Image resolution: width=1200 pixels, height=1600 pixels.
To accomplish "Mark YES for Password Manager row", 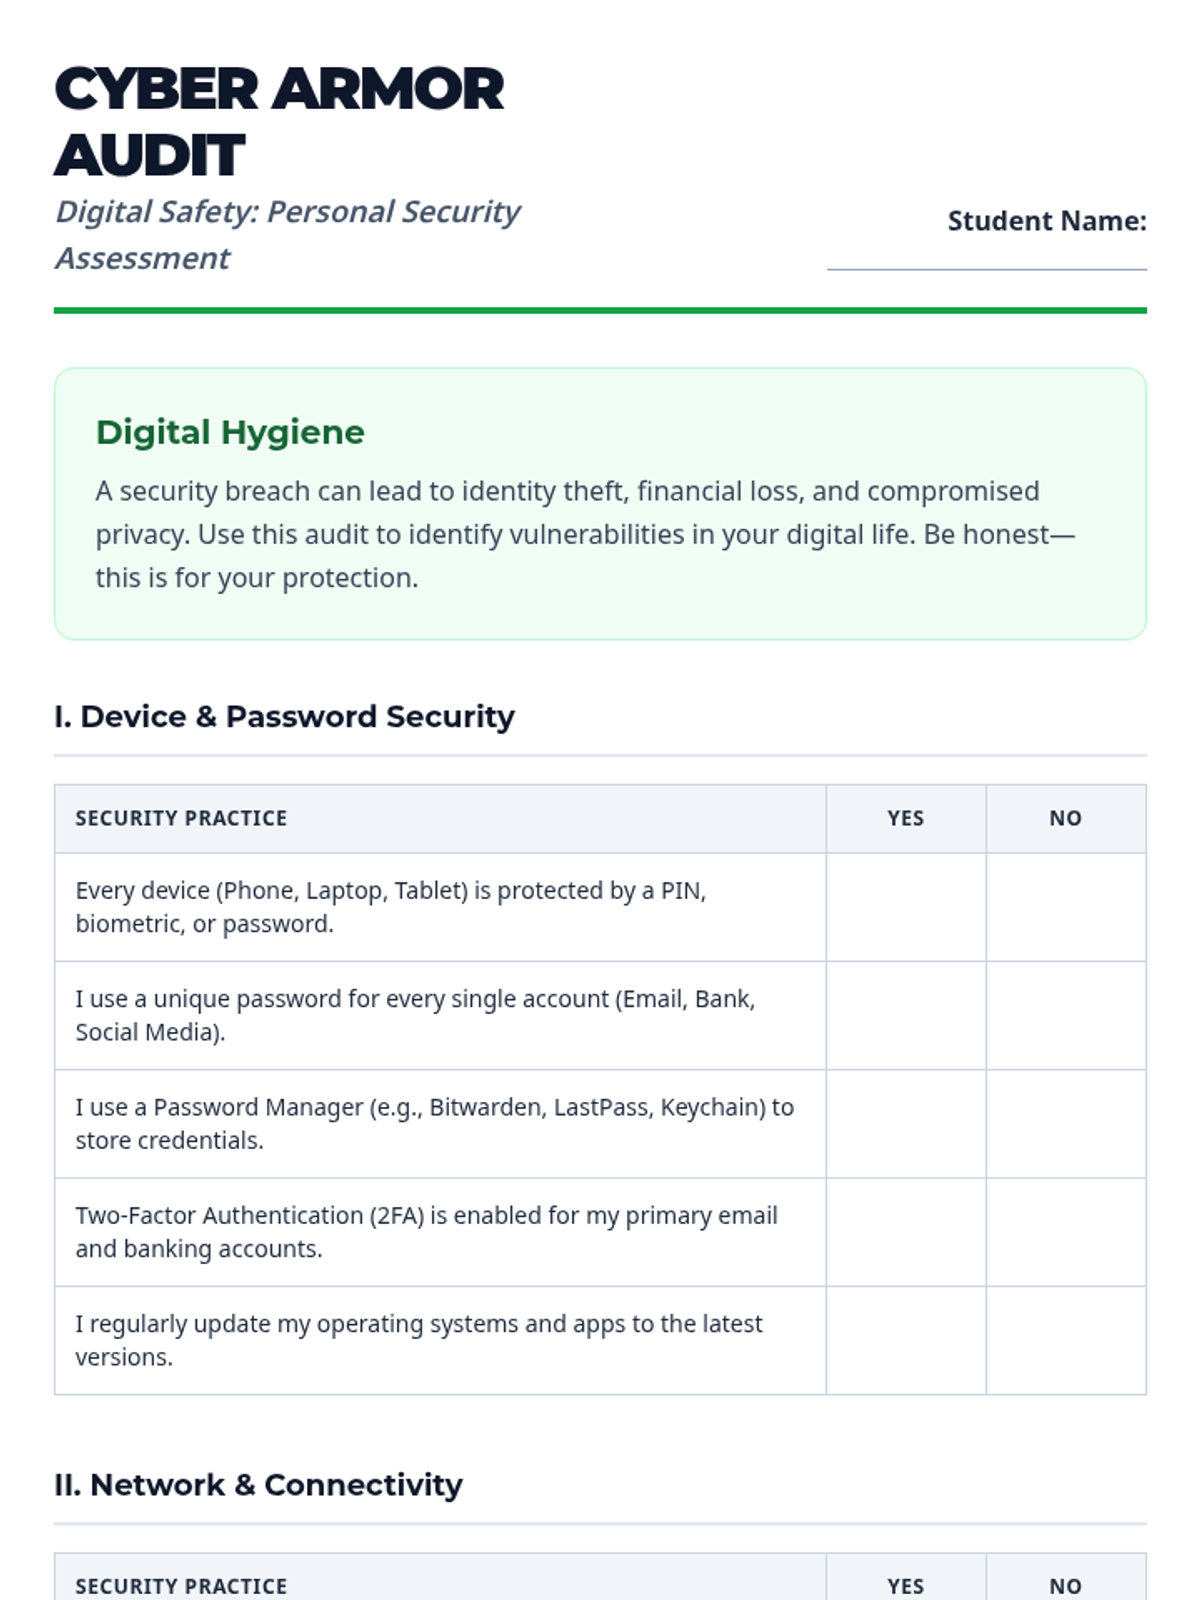I will 905,1123.
